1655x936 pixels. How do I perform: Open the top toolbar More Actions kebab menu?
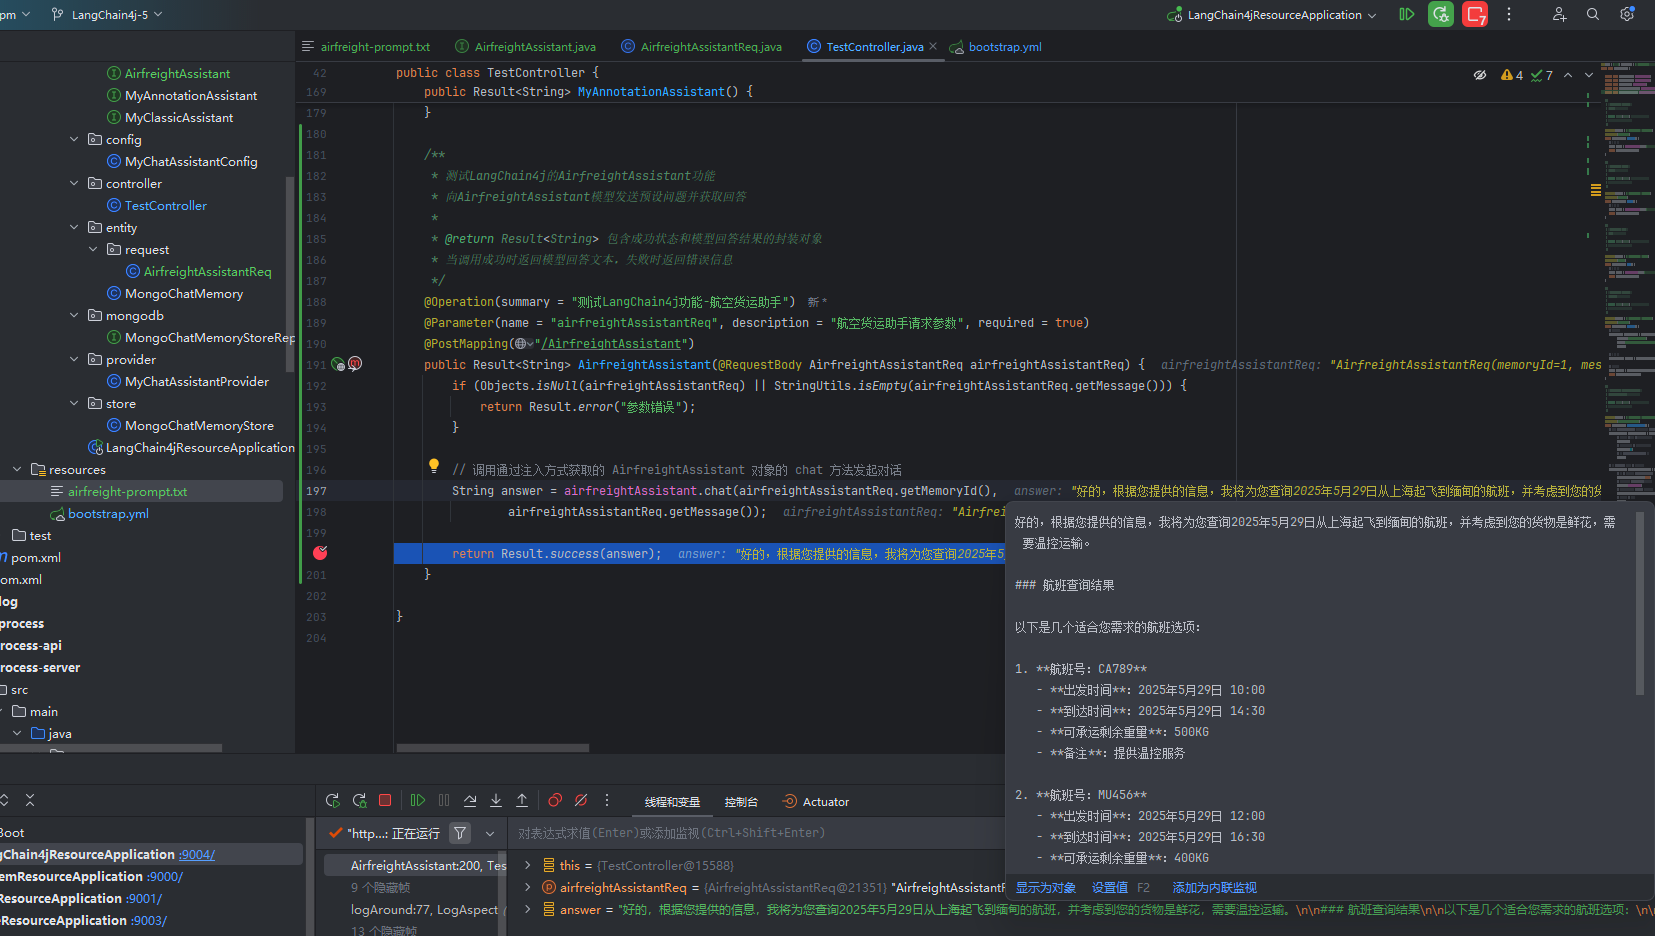tap(1509, 14)
